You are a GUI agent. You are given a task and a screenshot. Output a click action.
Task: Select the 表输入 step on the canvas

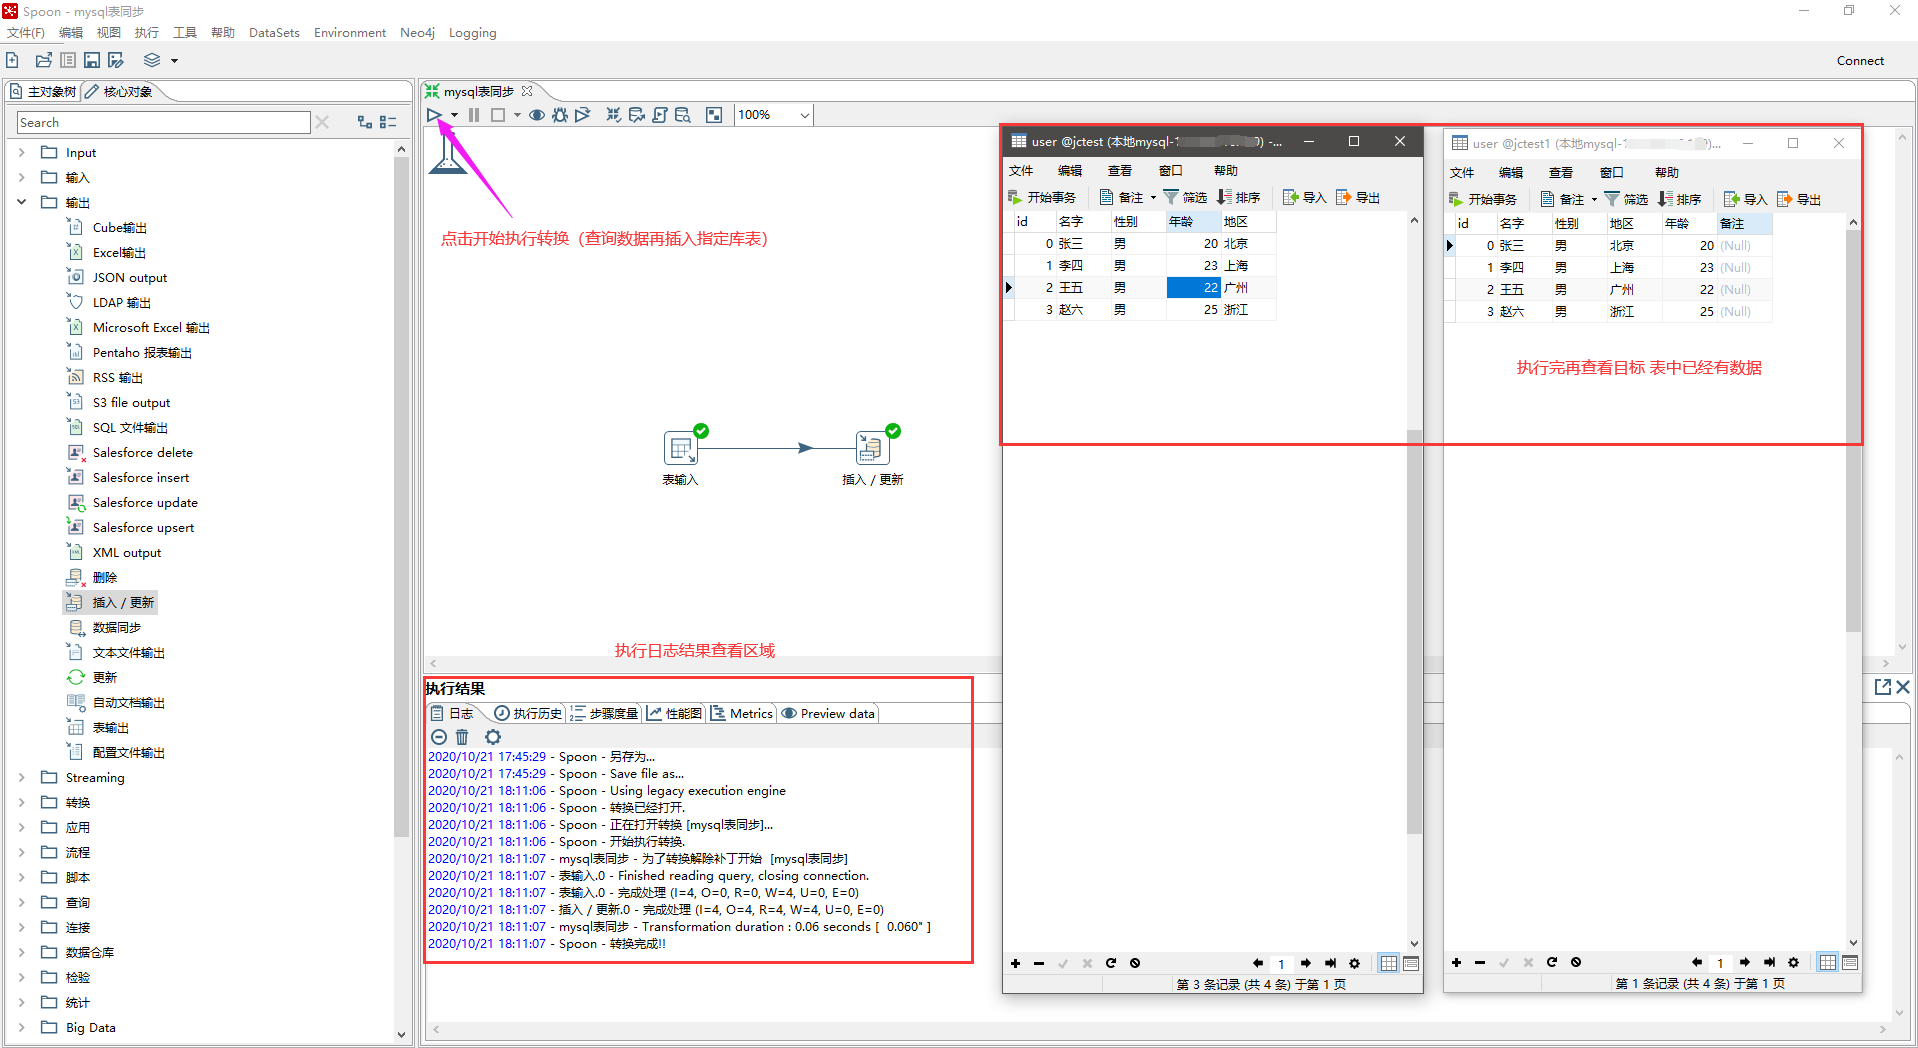681,448
